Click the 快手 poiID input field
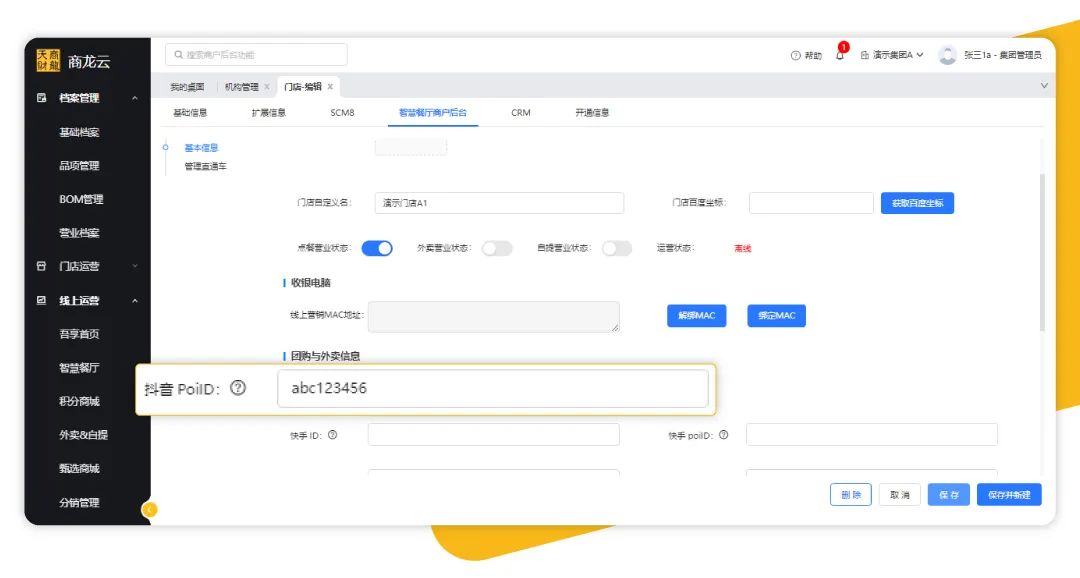This screenshot has height=578, width=1080. point(871,435)
